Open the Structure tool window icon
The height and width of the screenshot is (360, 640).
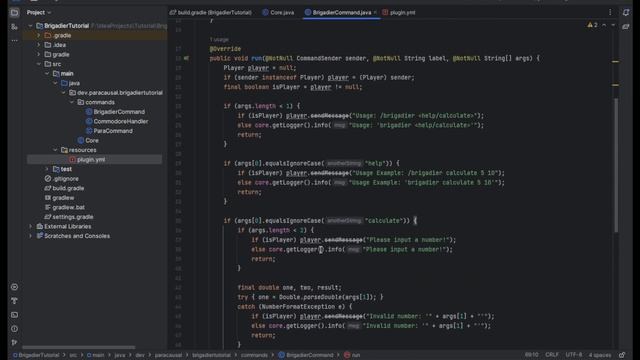click(14, 27)
